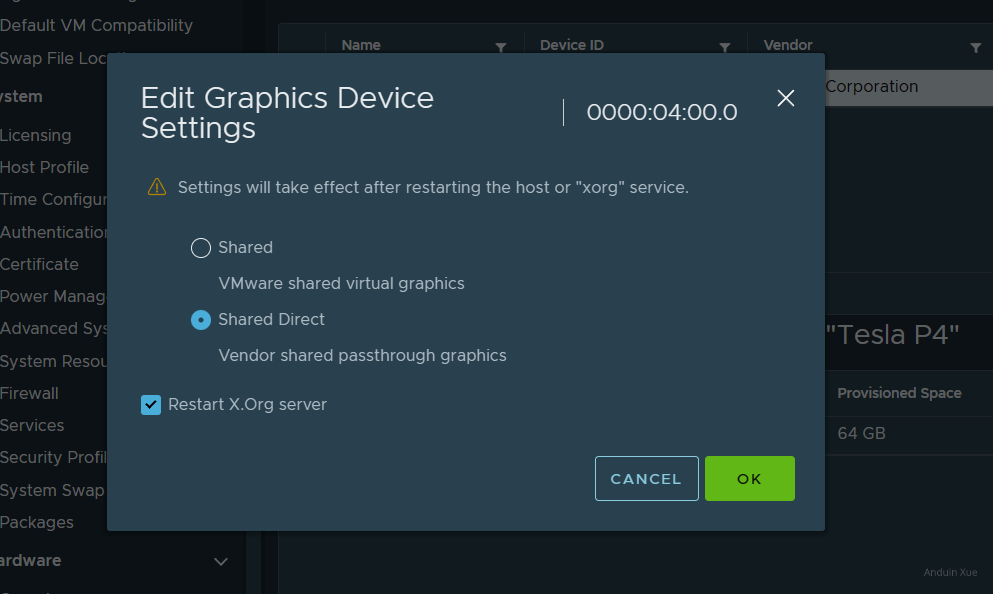Open Default VM Compatibility settings
Image resolution: width=993 pixels, height=594 pixels.
tap(97, 25)
